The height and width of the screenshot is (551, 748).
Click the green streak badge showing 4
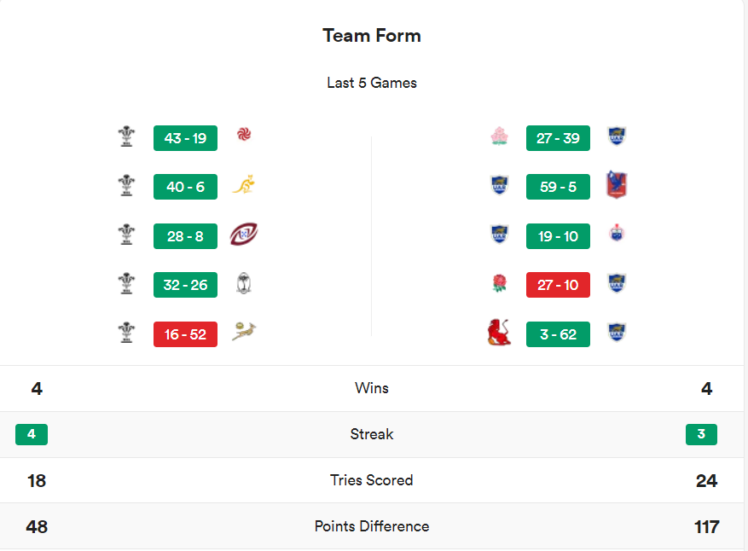(31, 434)
